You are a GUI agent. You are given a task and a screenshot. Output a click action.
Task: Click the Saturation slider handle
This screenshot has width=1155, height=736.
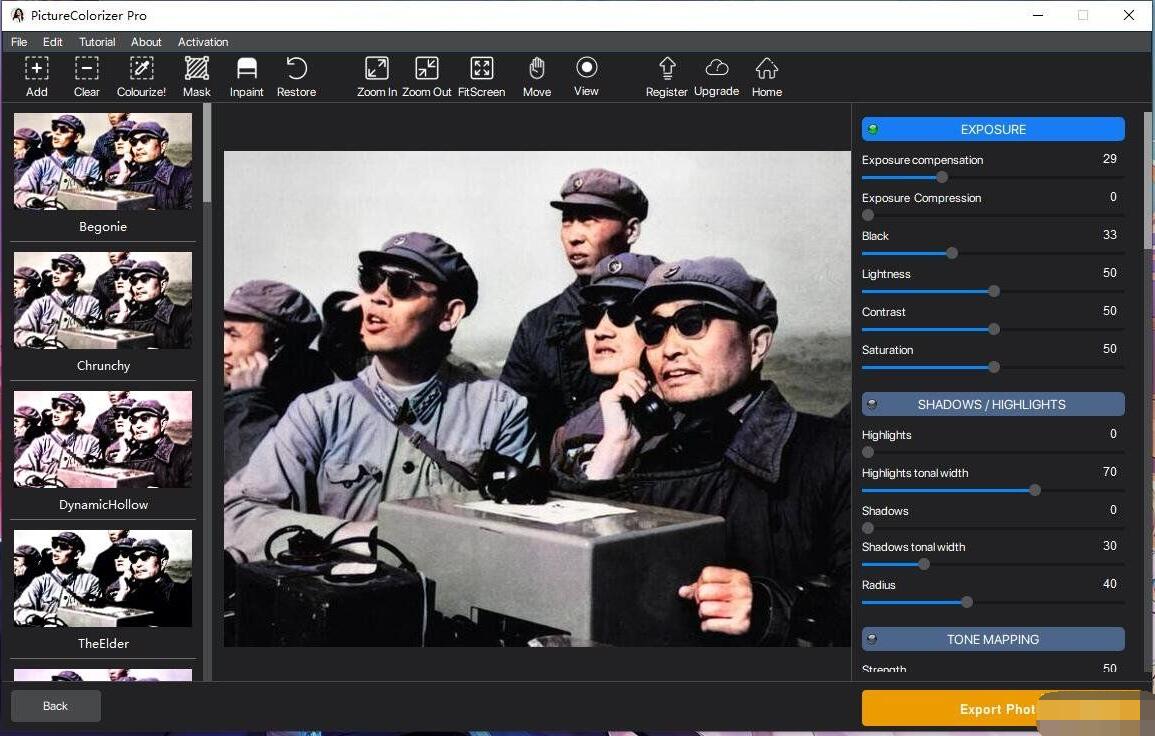point(994,367)
